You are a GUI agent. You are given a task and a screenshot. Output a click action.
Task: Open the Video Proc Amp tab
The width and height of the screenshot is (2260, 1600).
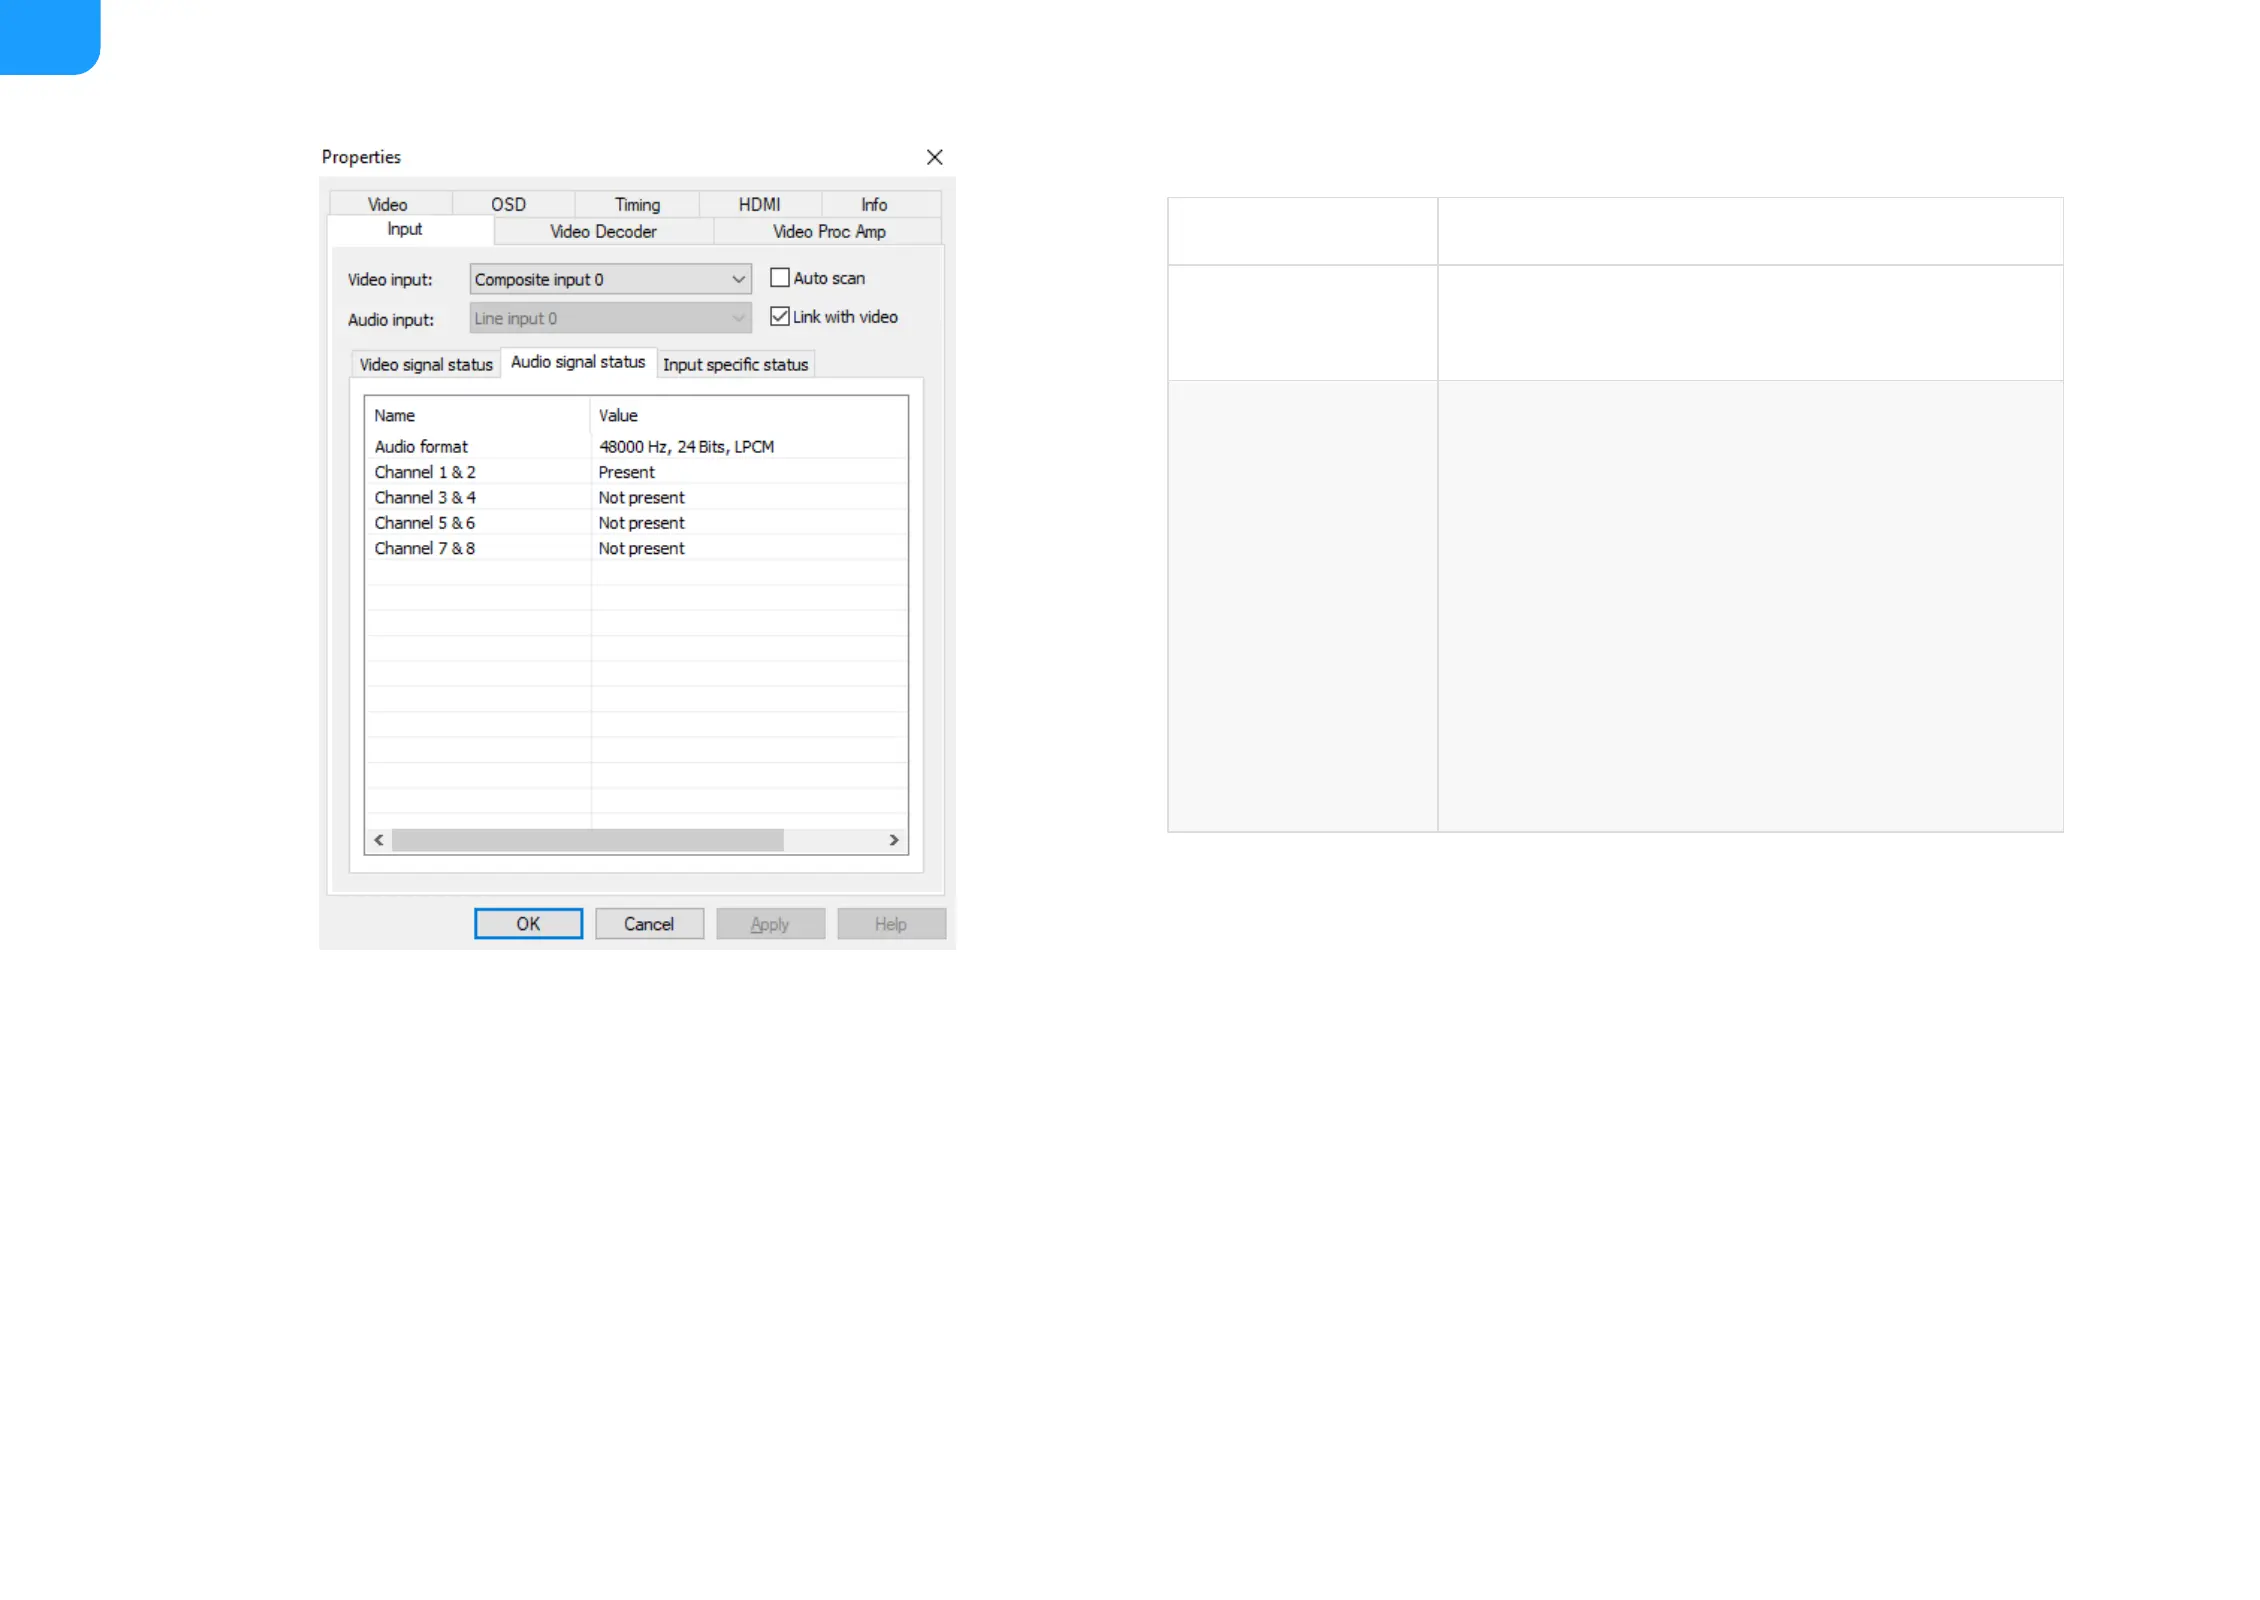829,231
